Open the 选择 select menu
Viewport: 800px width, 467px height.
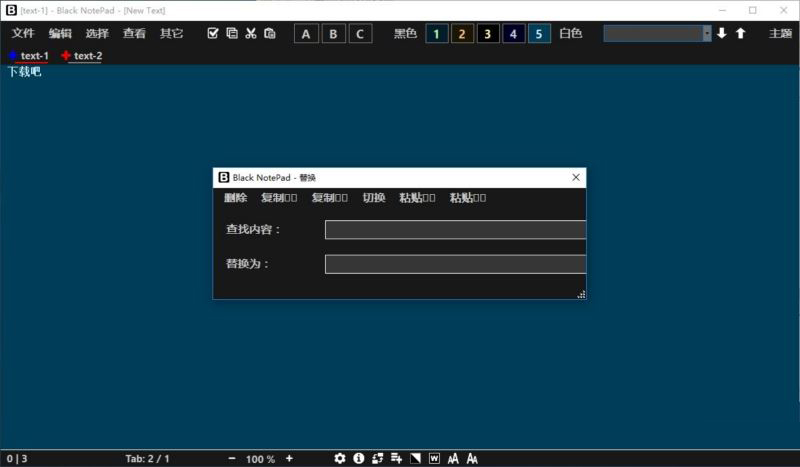click(97, 33)
